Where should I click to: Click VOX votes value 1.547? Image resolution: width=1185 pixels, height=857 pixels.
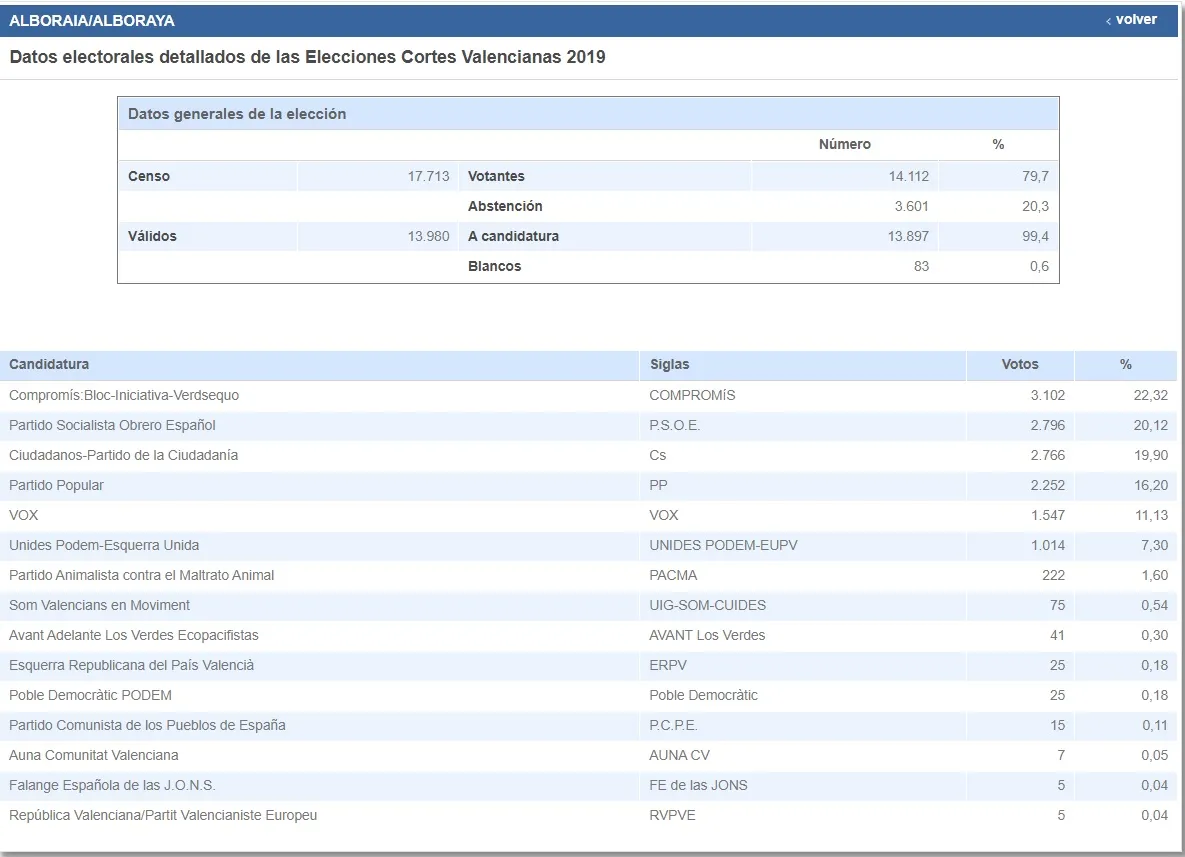tap(1047, 515)
